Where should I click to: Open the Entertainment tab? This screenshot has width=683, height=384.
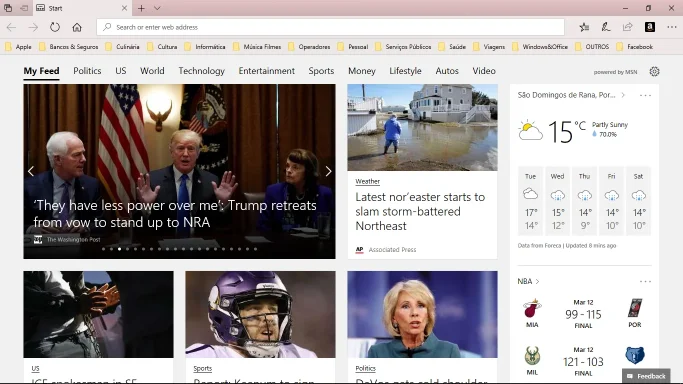(267, 71)
